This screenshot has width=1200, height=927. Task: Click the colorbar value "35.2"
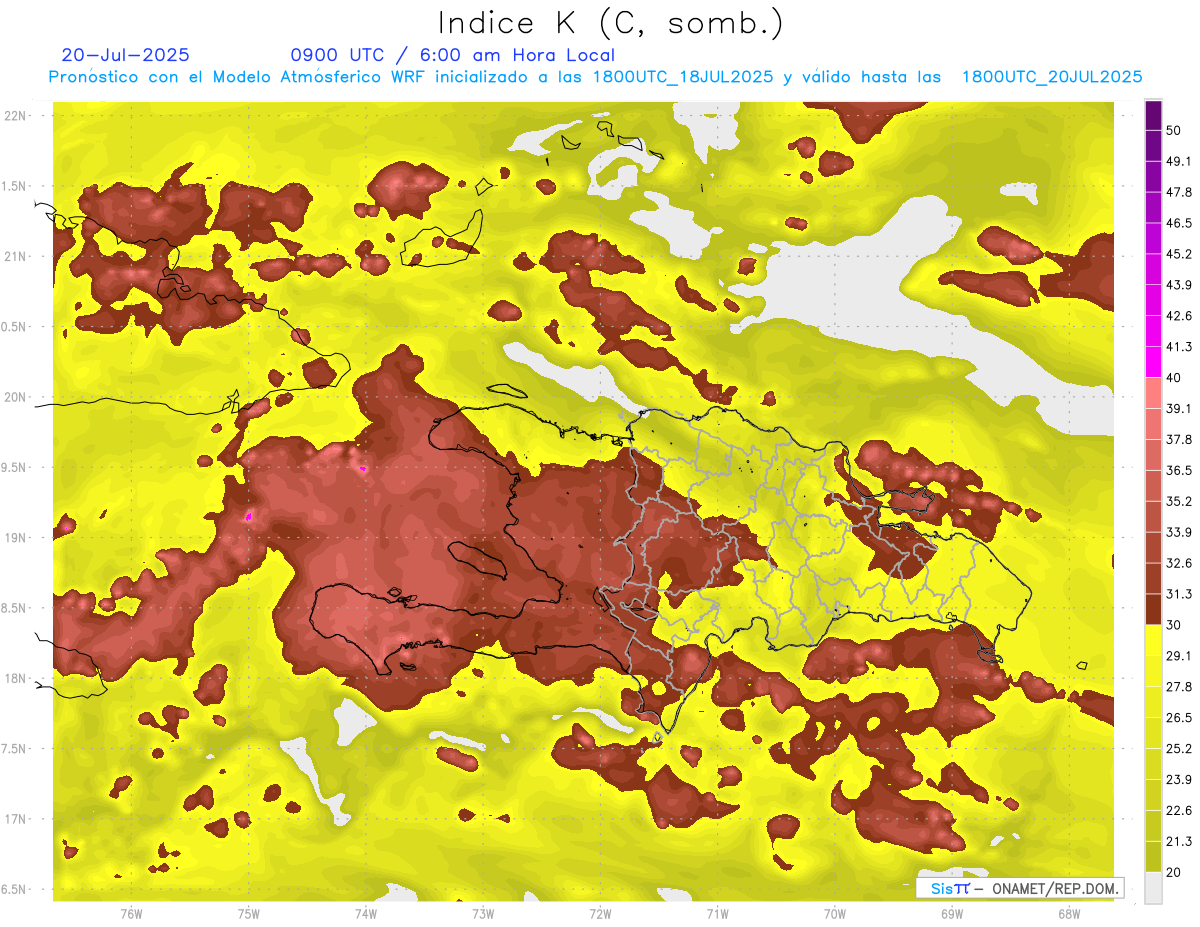point(1179,501)
